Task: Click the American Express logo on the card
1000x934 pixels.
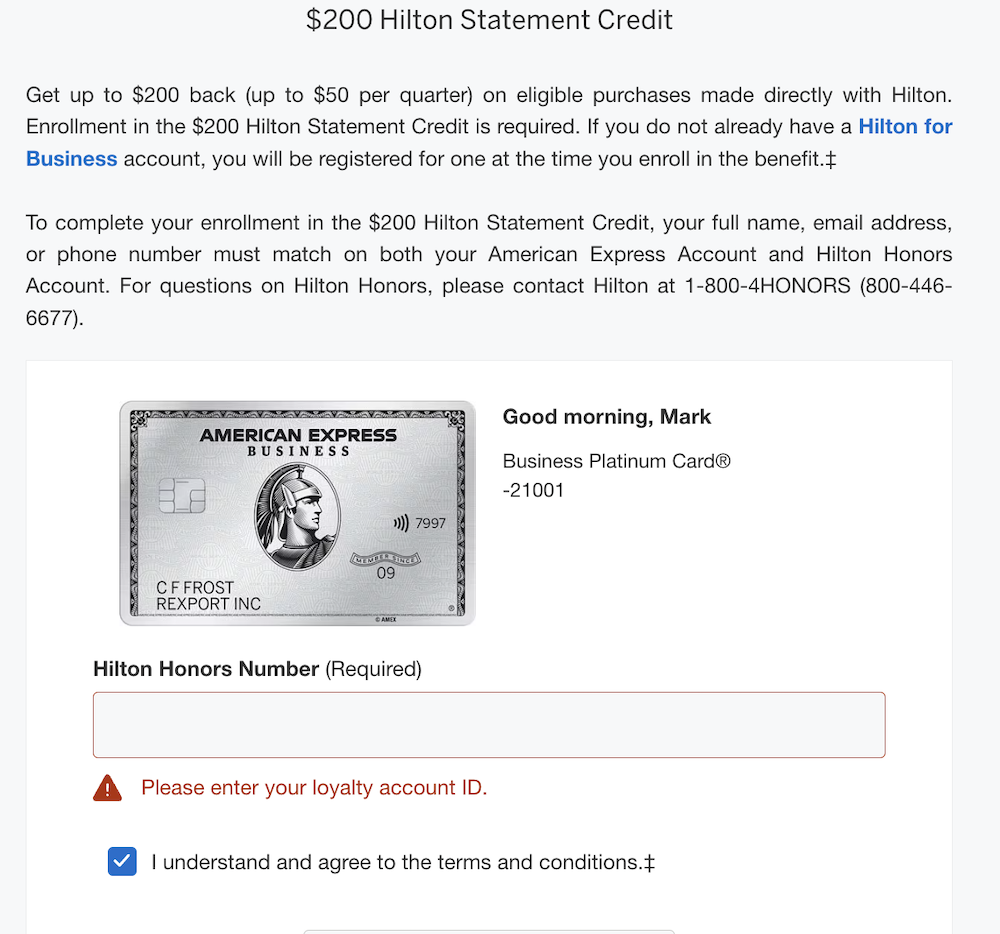Action: [x=297, y=437]
